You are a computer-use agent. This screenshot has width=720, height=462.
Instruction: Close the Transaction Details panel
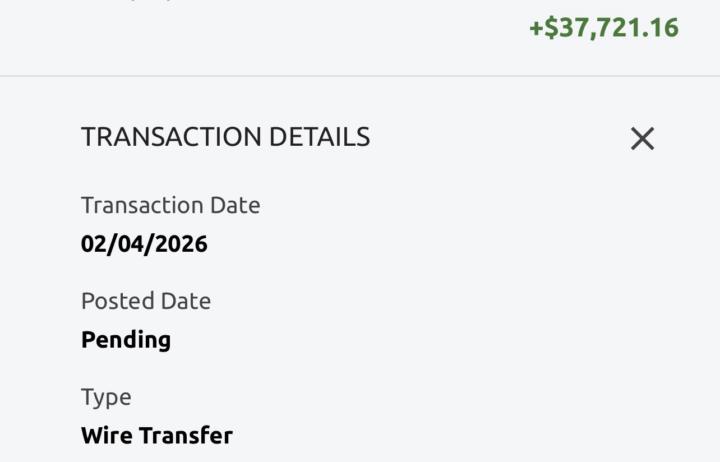tap(642, 139)
